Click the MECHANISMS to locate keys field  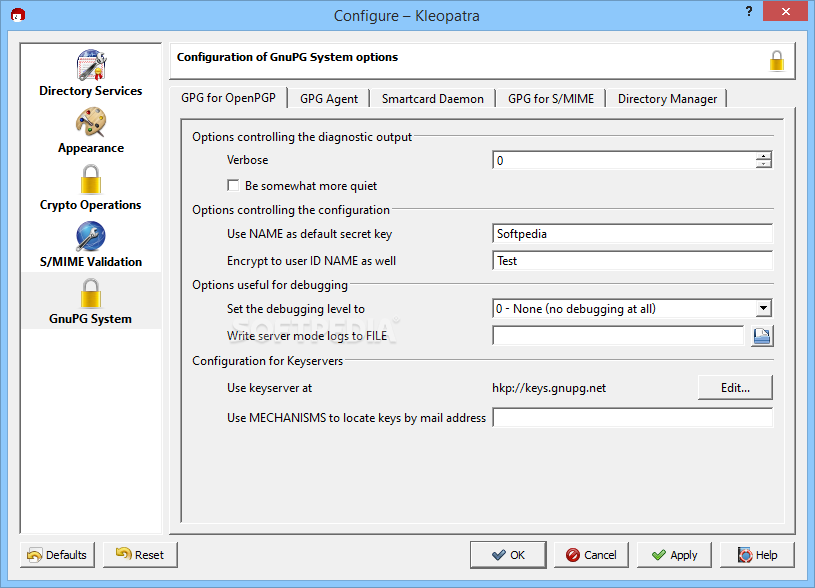click(x=633, y=417)
